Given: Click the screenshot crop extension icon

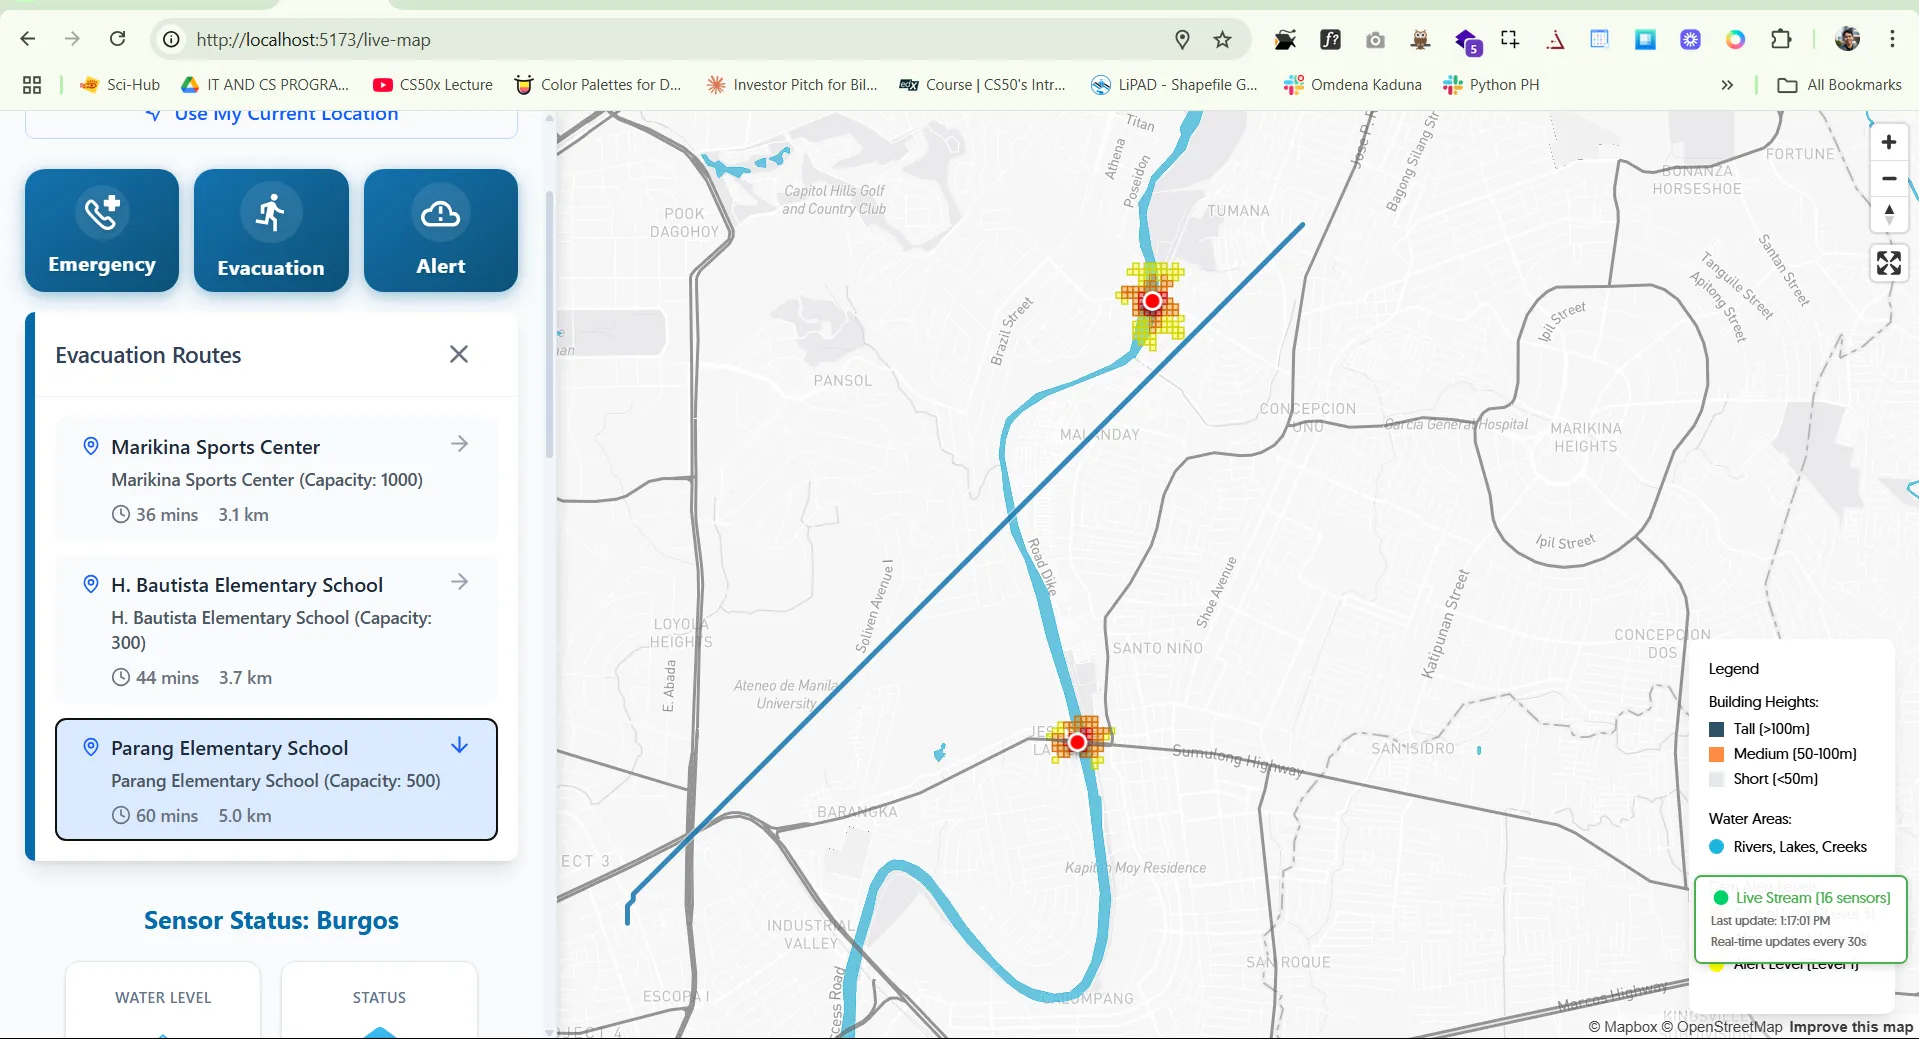Looking at the screenshot, I should [1510, 40].
